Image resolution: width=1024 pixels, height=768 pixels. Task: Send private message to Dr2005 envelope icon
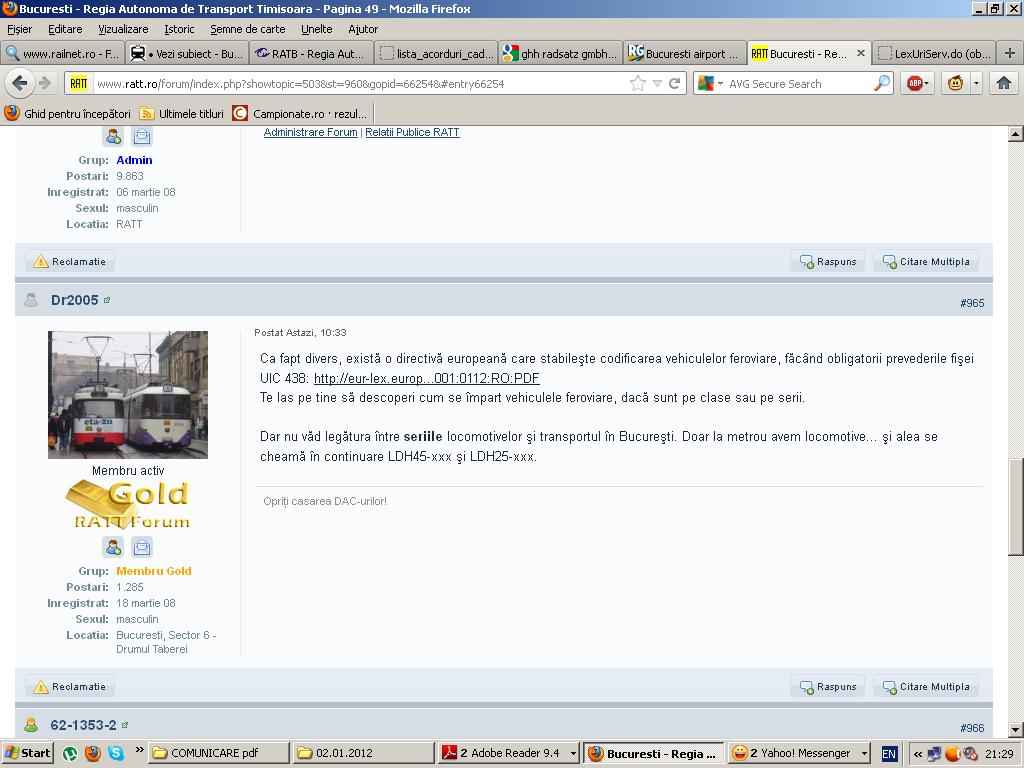142,547
